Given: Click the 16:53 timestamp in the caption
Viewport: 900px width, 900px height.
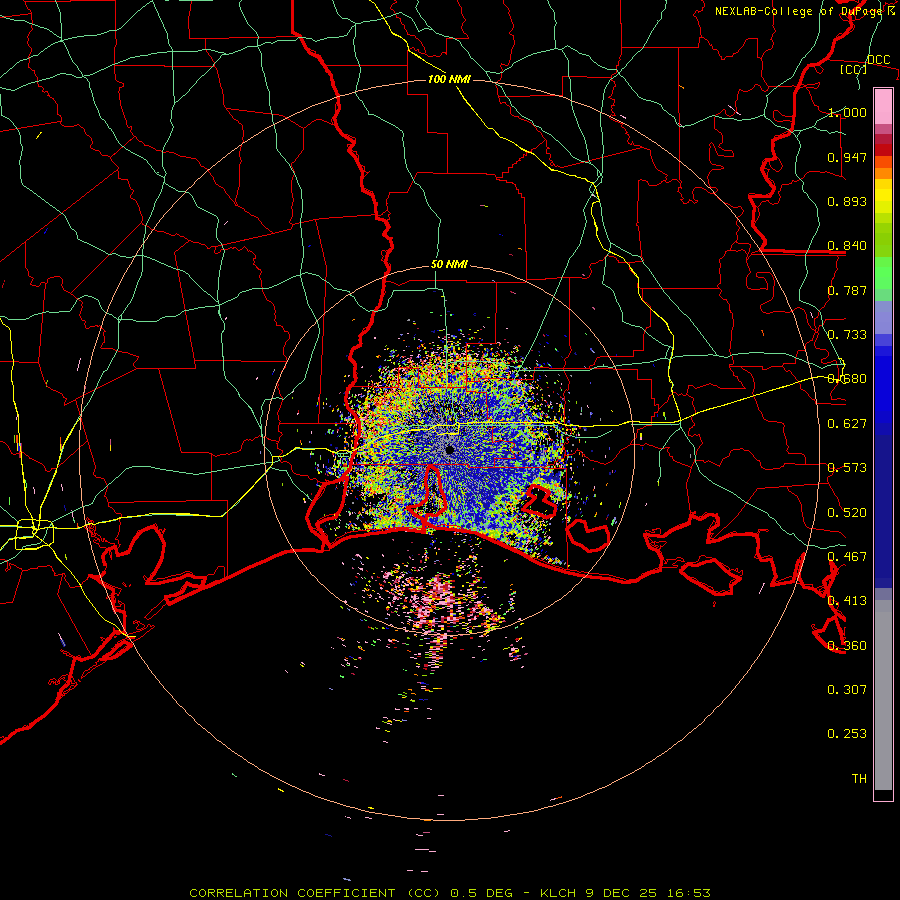Looking at the screenshot, I should tap(688, 893).
